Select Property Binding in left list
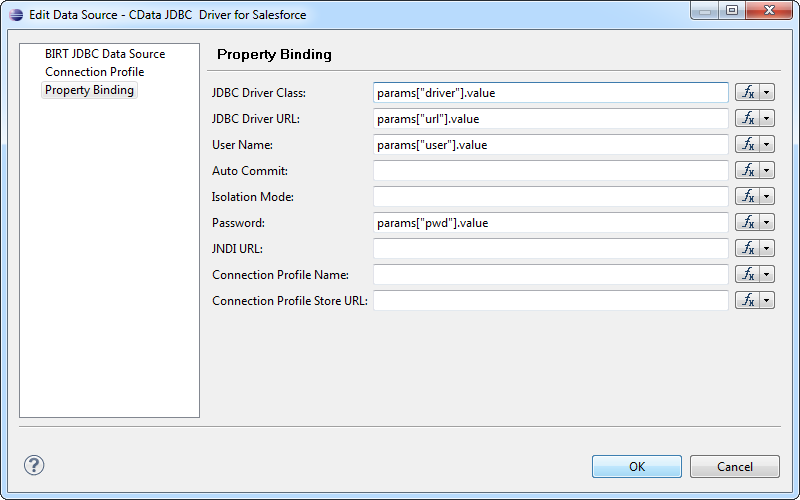Image resolution: width=800 pixels, height=500 pixels. [90, 90]
